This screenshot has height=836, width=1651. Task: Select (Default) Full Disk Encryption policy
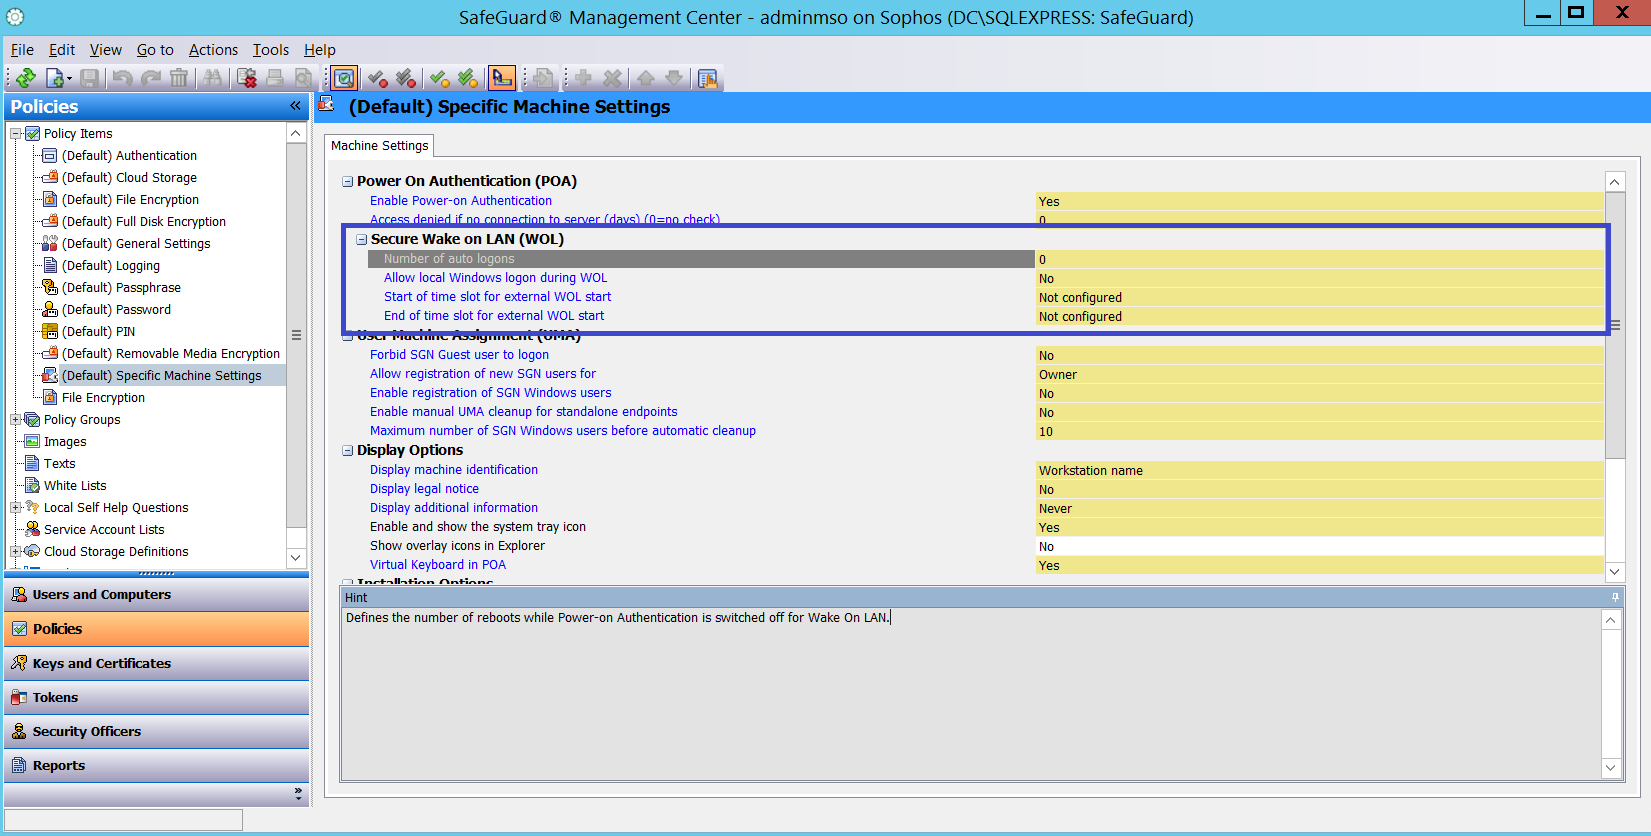[144, 222]
